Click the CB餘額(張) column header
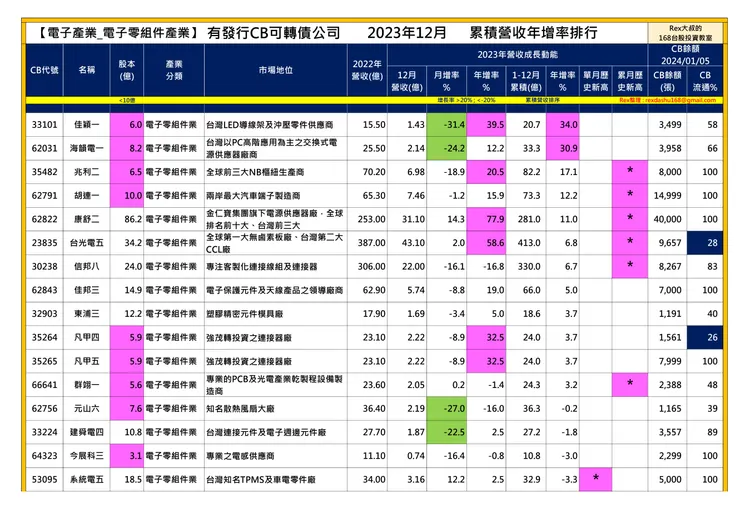Image resolution: width=740 pixels, height=523 pixels. coord(667,81)
